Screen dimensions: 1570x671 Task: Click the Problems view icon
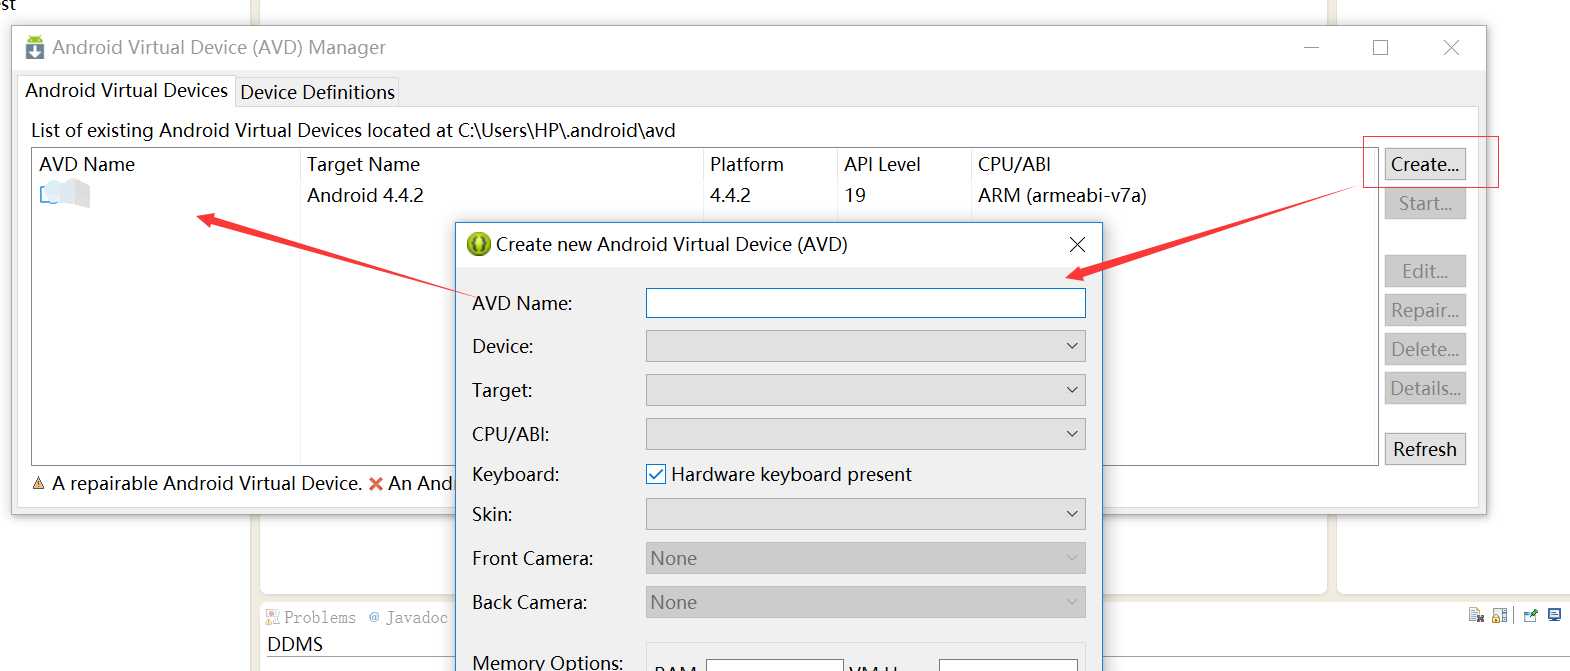click(x=272, y=617)
